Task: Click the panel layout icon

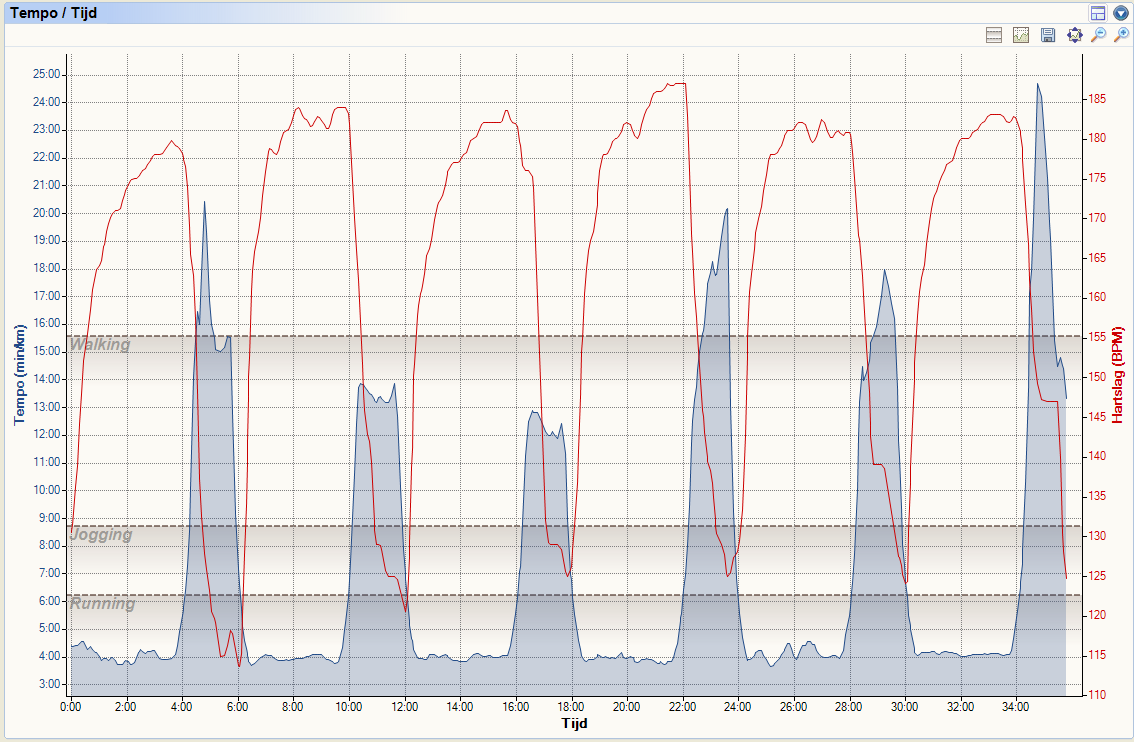Action: point(1098,13)
